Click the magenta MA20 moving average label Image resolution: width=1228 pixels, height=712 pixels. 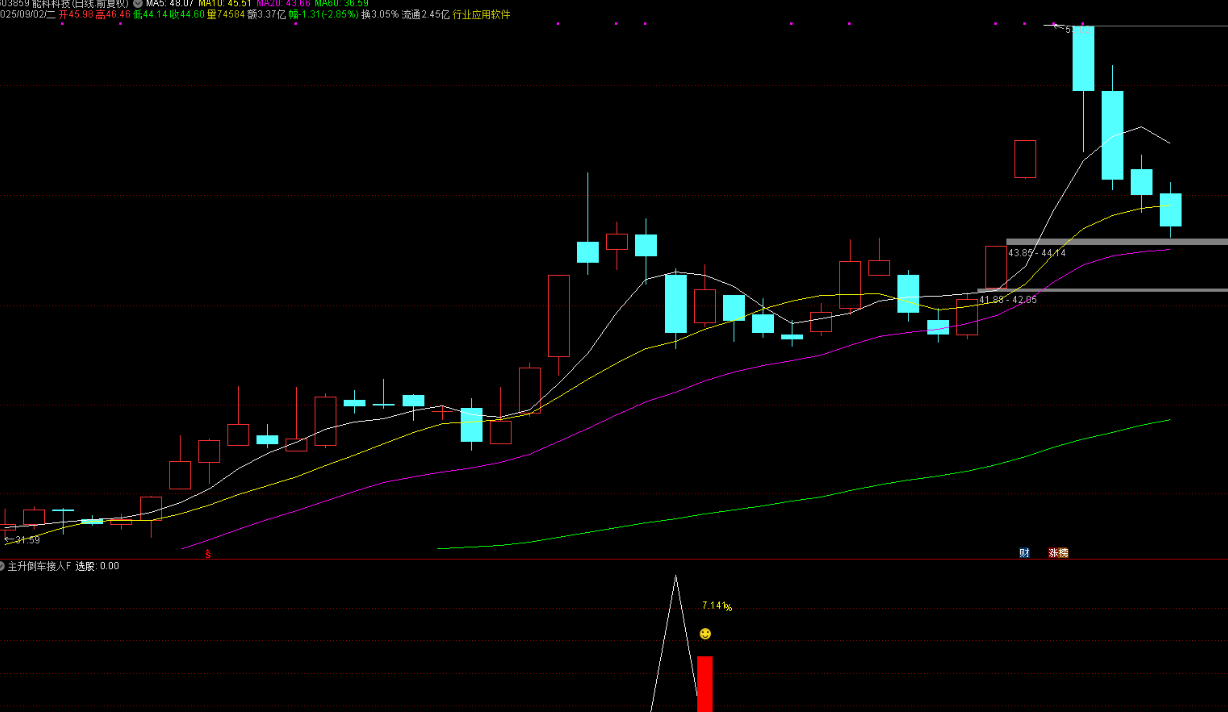click(283, 4)
